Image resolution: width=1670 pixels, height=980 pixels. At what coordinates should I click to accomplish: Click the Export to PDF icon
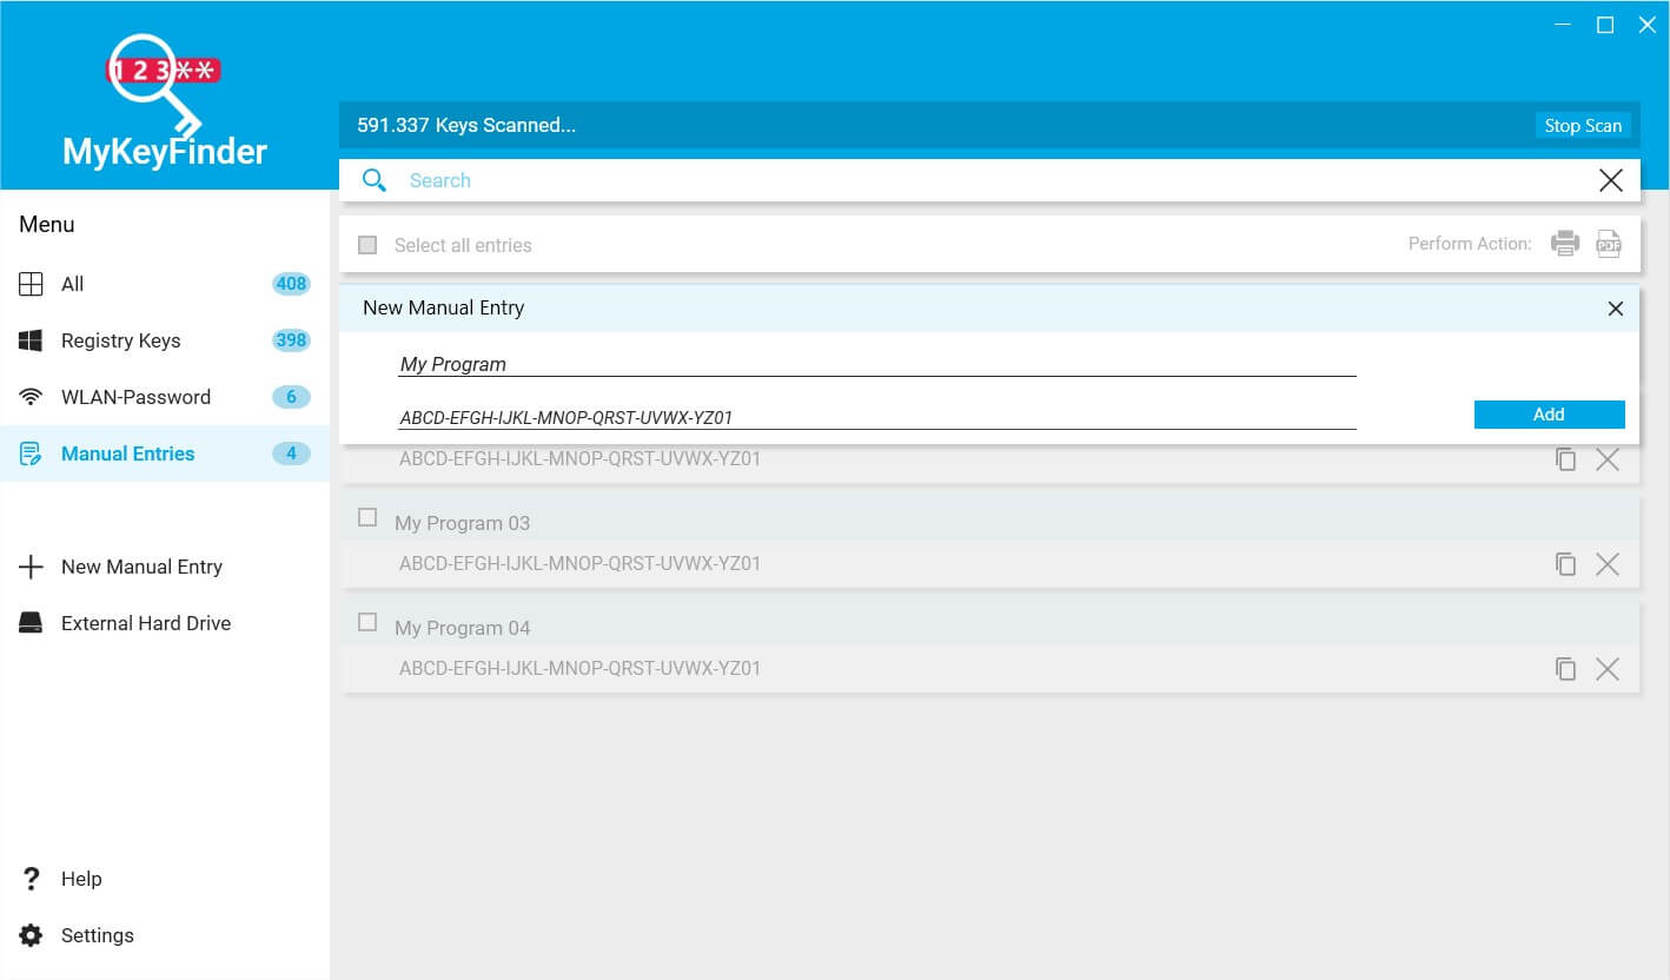tap(1608, 243)
